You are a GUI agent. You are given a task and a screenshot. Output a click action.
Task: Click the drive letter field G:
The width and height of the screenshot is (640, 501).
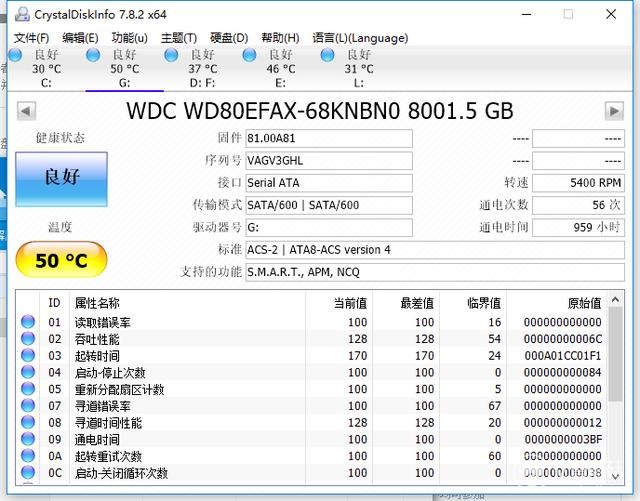tap(329, 227)
